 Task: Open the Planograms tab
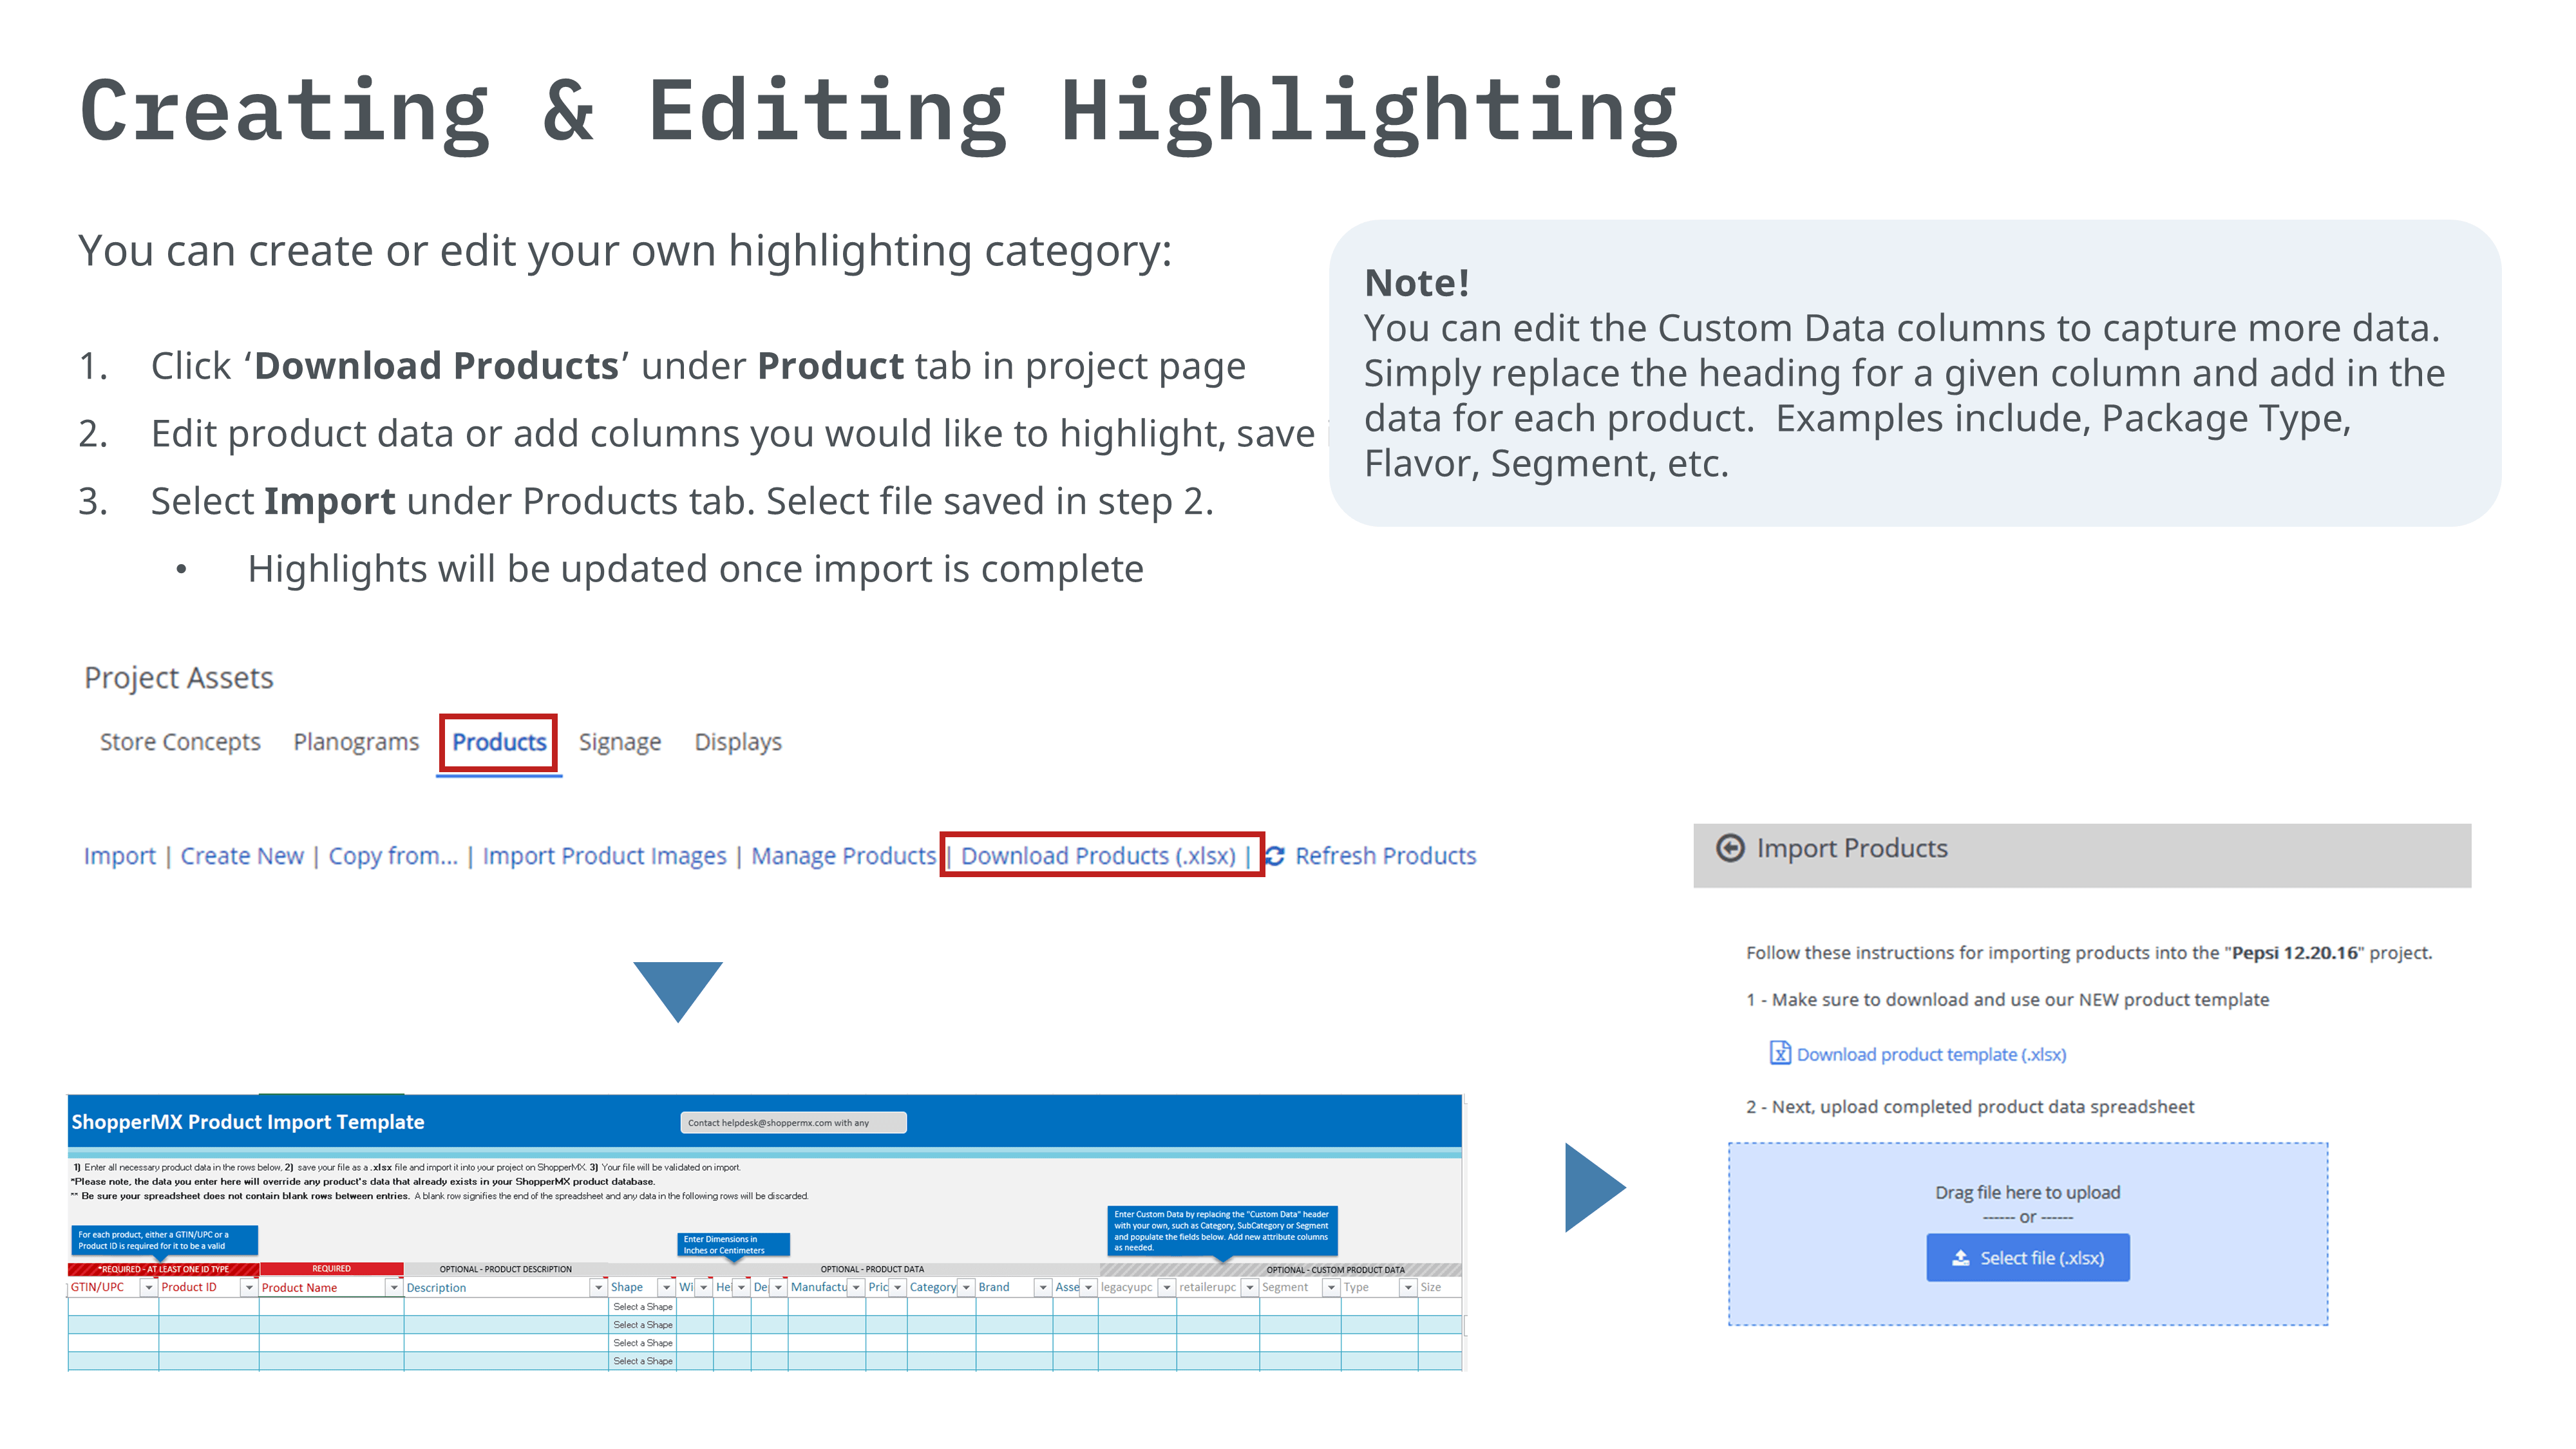coord(356,742)
